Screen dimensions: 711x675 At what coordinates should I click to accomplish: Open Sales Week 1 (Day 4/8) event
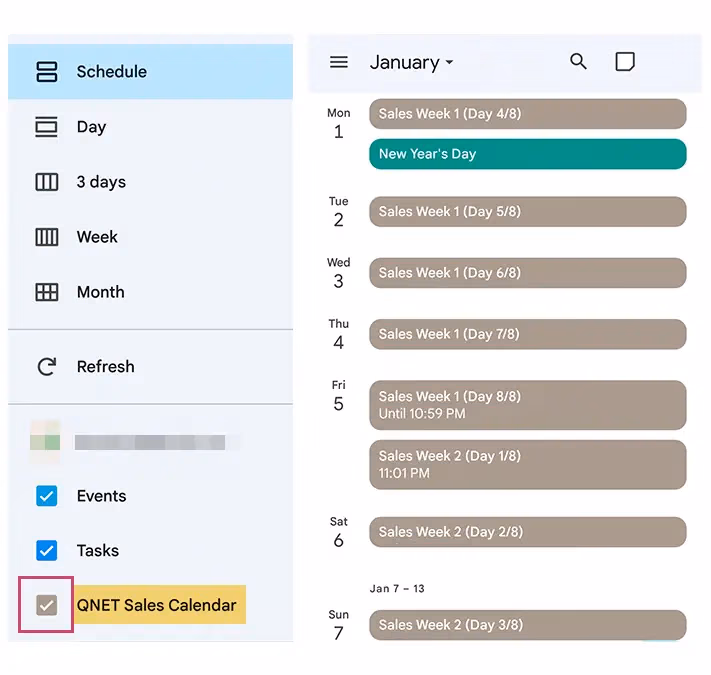click(x=528, y=114)
